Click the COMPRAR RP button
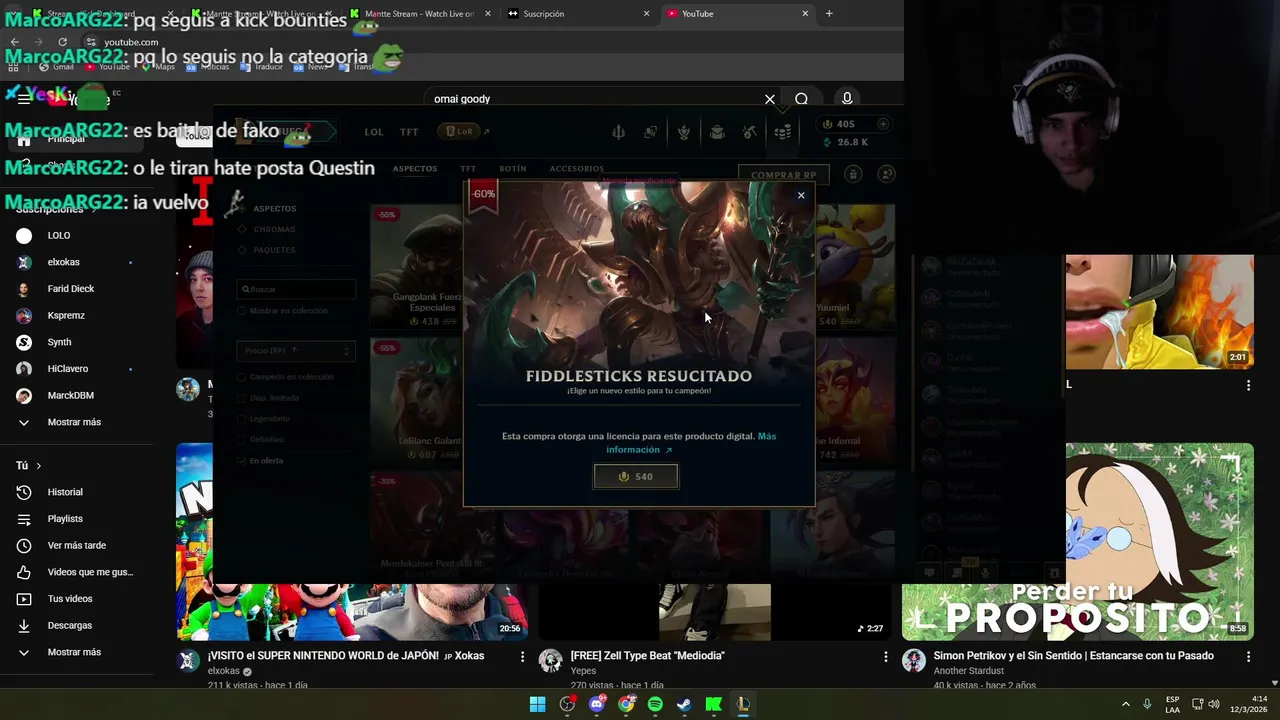This screenshot has width=1280, height=720. pos(784,175)
